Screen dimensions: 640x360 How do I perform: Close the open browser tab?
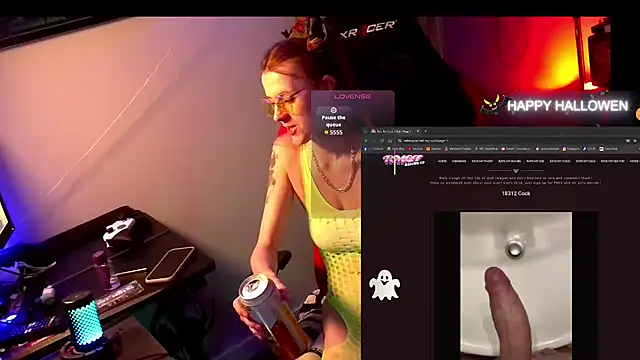pyautogui.click(x=418, y=131)
